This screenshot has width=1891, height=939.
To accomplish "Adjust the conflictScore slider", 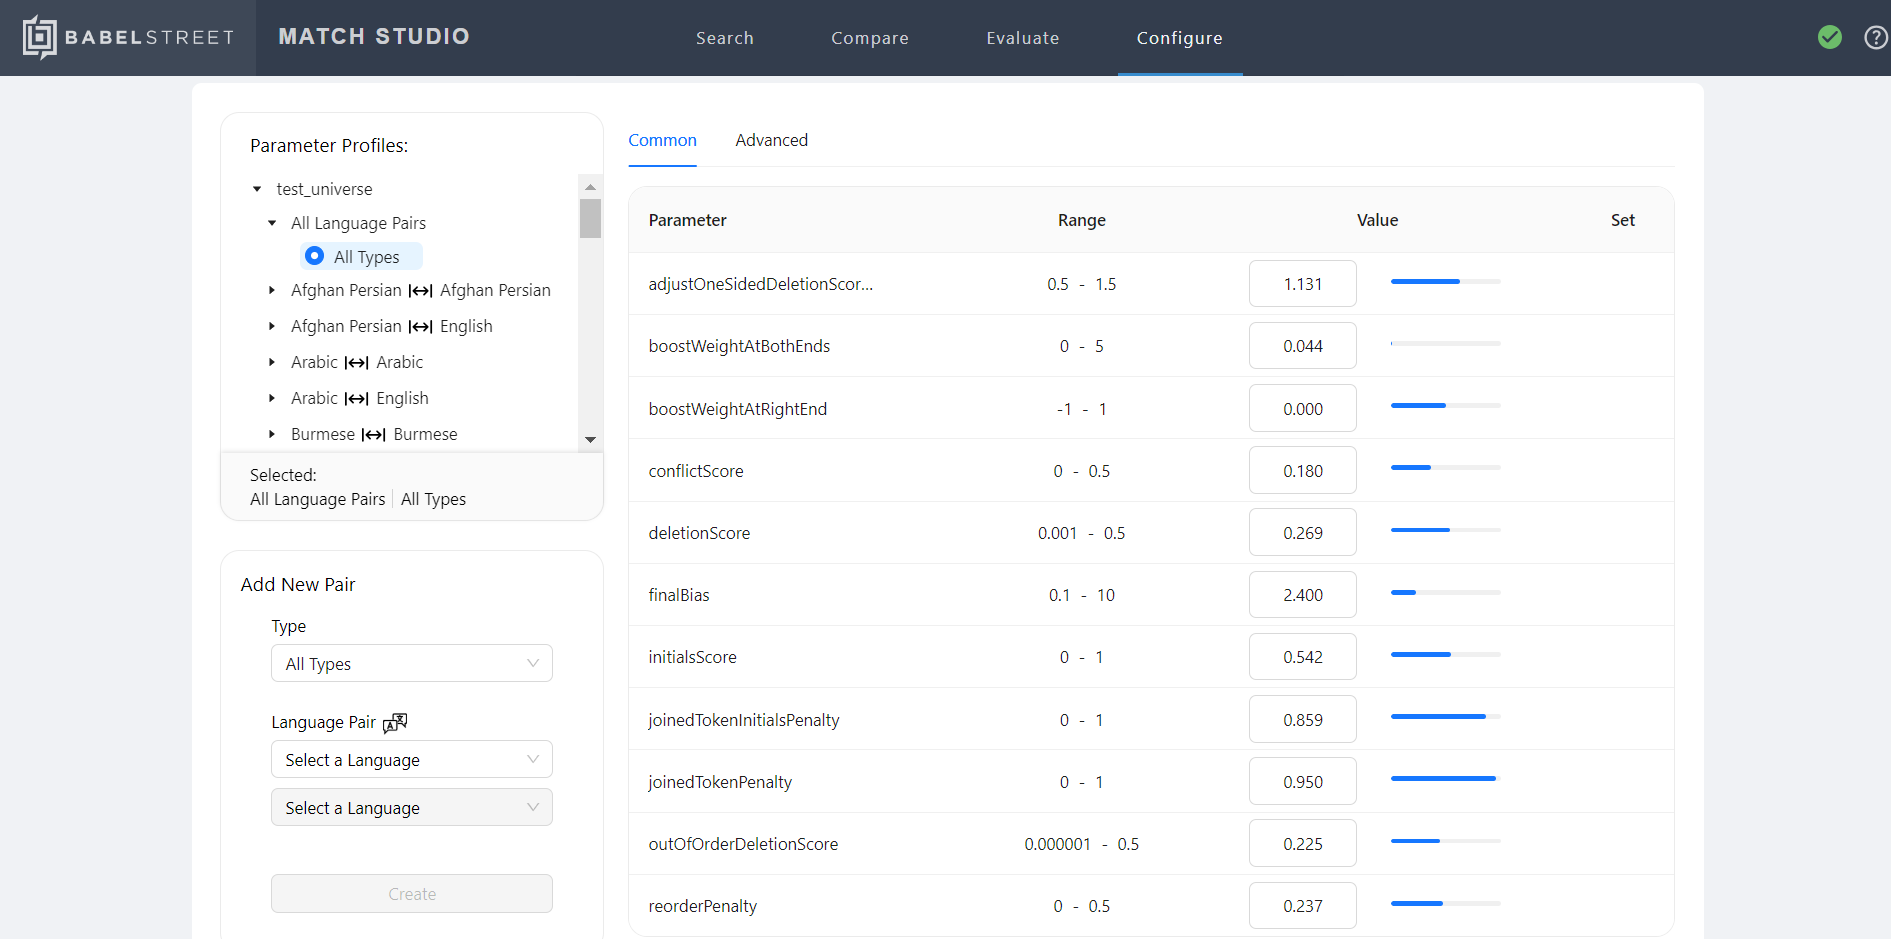I will 1445,468.
